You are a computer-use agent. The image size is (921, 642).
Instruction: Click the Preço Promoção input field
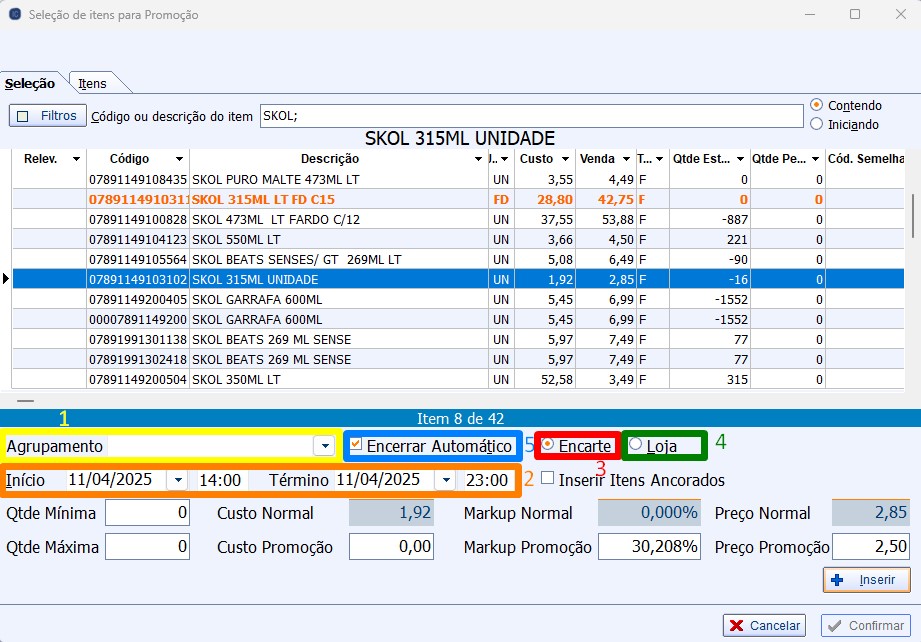[871, 547]
